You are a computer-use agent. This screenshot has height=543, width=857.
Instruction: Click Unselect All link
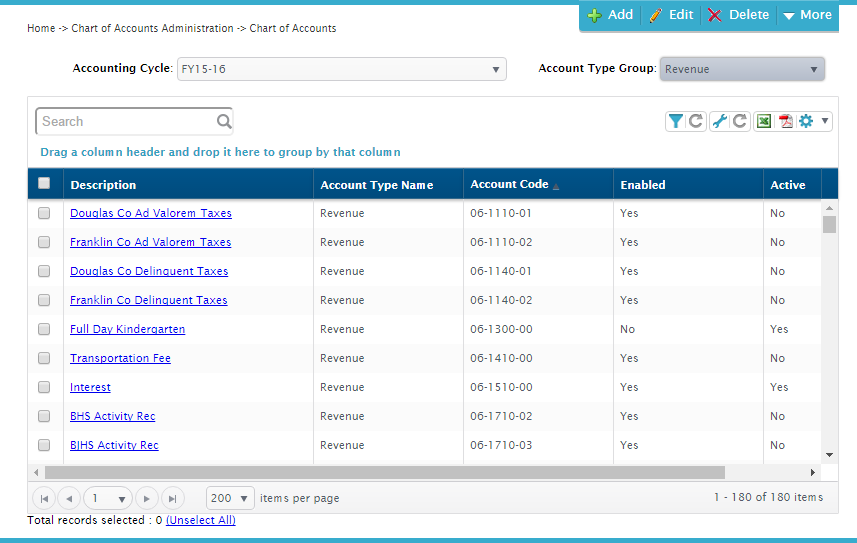click(x=201, y=520)
